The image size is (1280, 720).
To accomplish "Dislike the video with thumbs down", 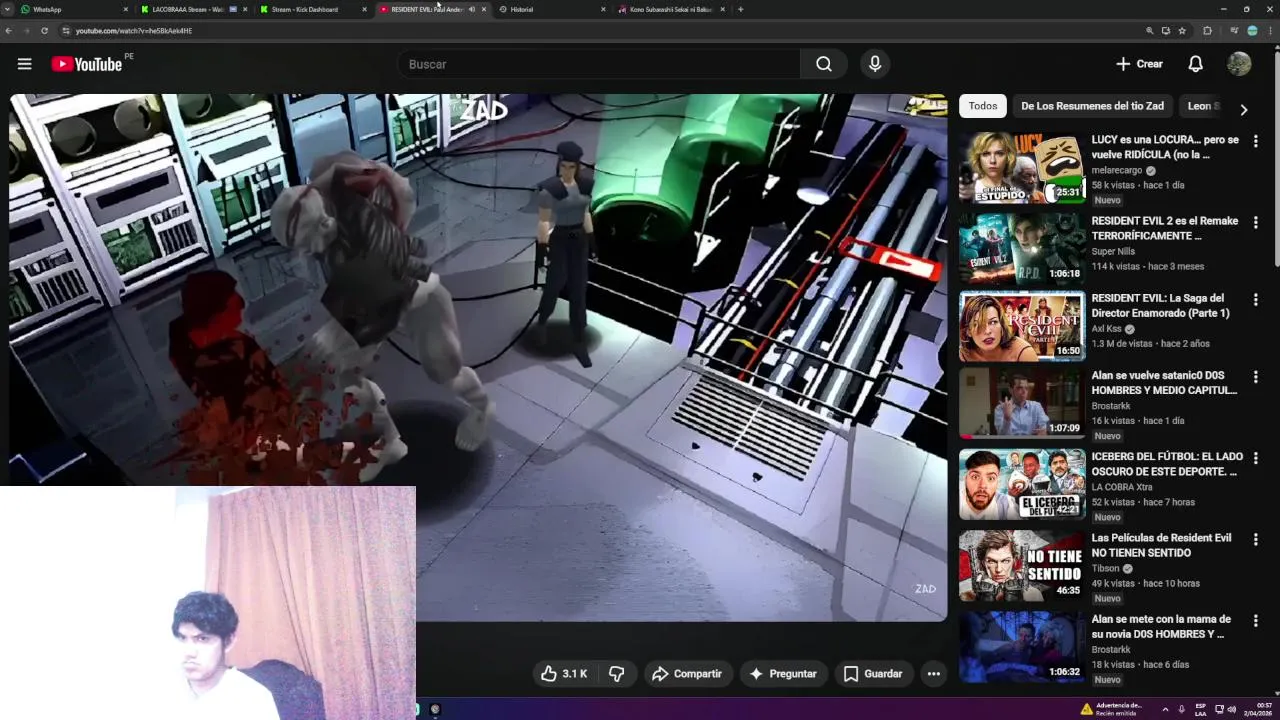I will (x=617, y=674).
